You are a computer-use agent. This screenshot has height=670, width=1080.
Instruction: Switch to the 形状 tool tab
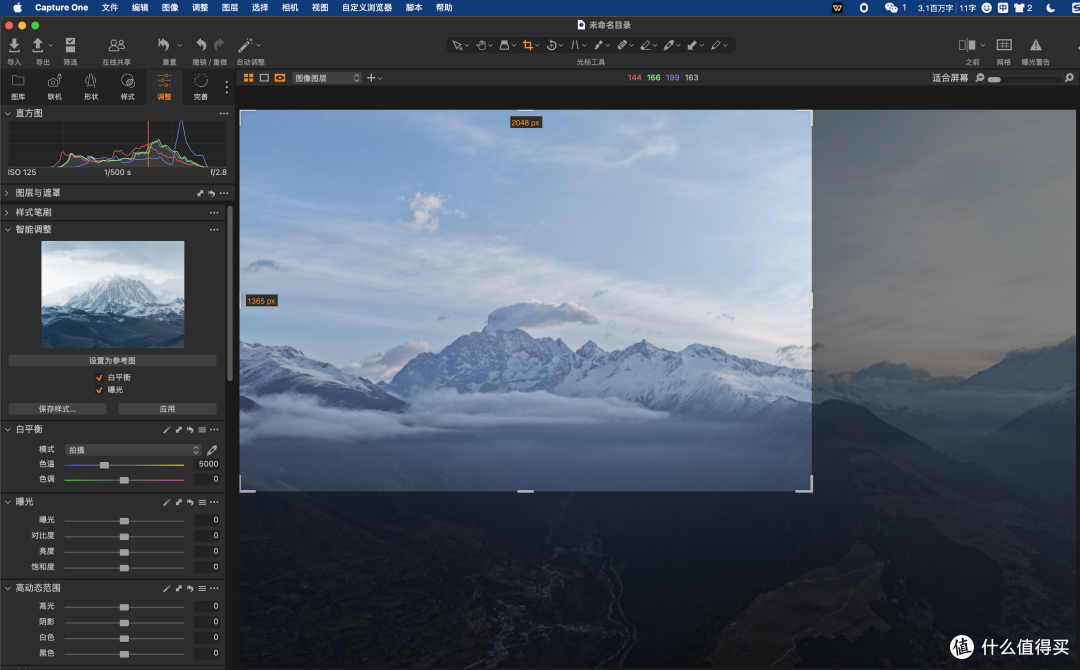point(91,87)
